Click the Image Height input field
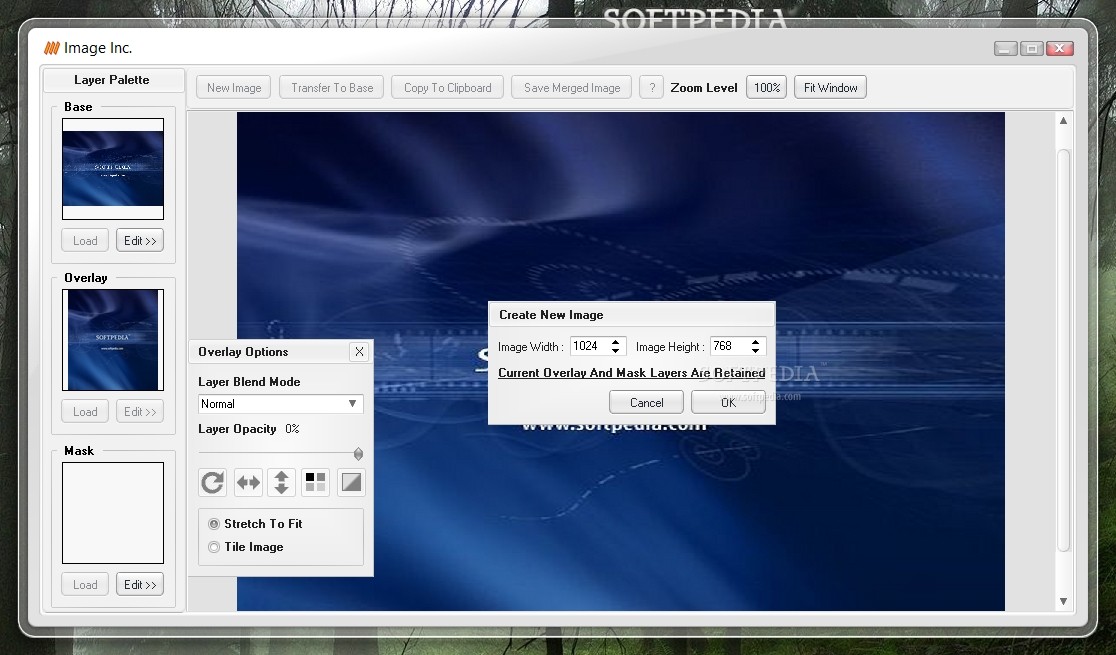The height and width of the screenshot is (655, 1116). tap(729, 346)
